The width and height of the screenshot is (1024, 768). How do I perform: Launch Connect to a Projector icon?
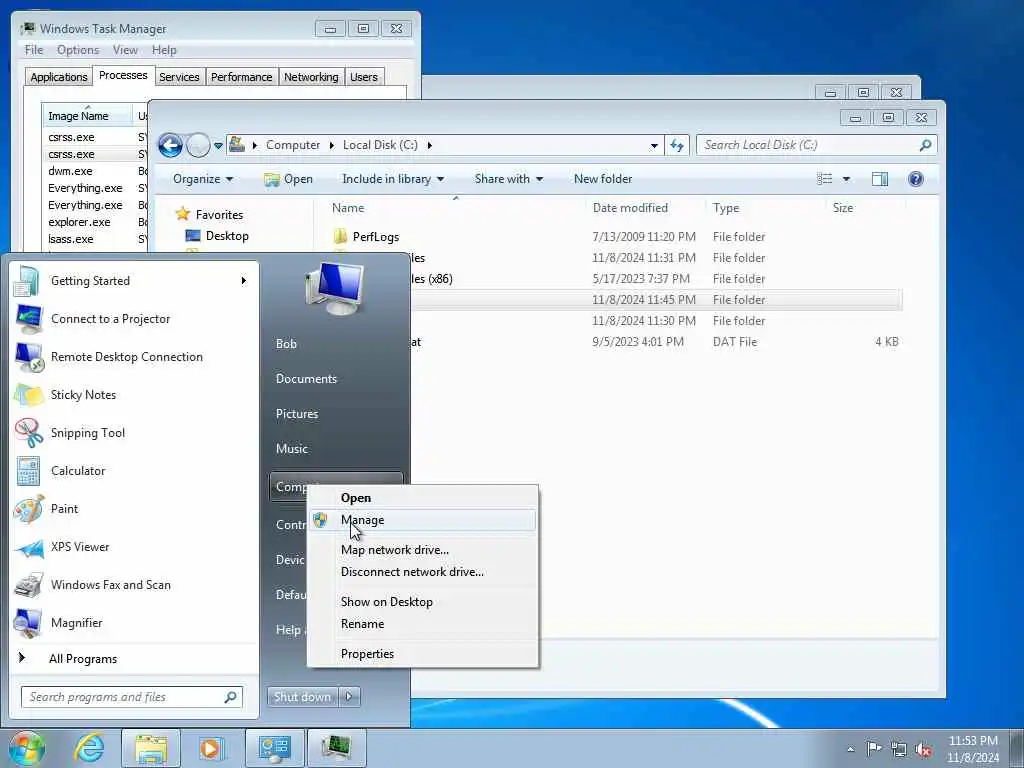(28, 319)
